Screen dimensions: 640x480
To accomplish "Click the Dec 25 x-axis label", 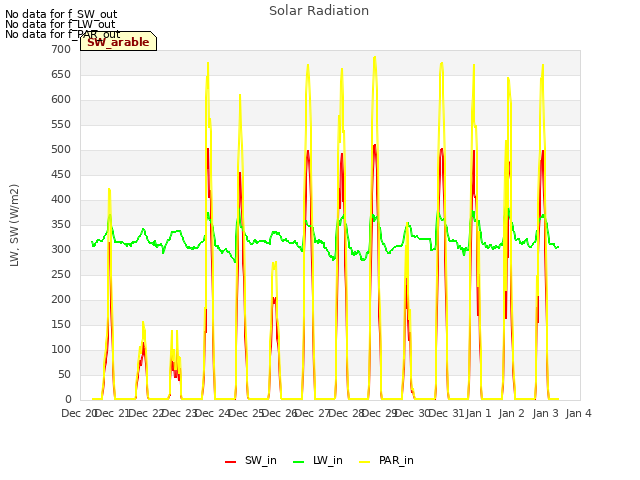I will coord(246,413).
